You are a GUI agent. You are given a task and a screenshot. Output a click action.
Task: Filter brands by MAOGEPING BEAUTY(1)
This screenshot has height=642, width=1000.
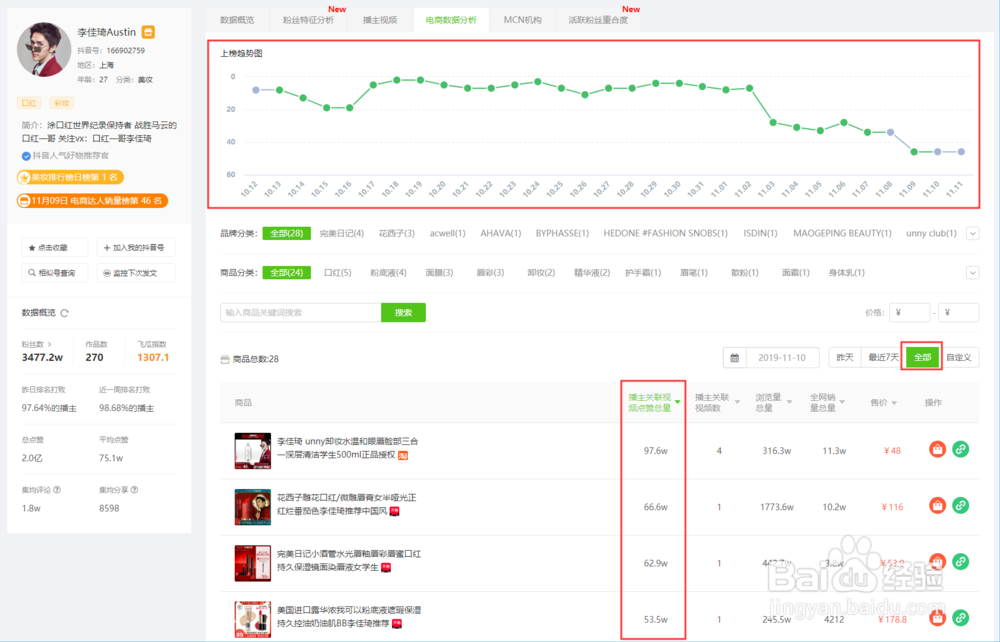[842, 233]
